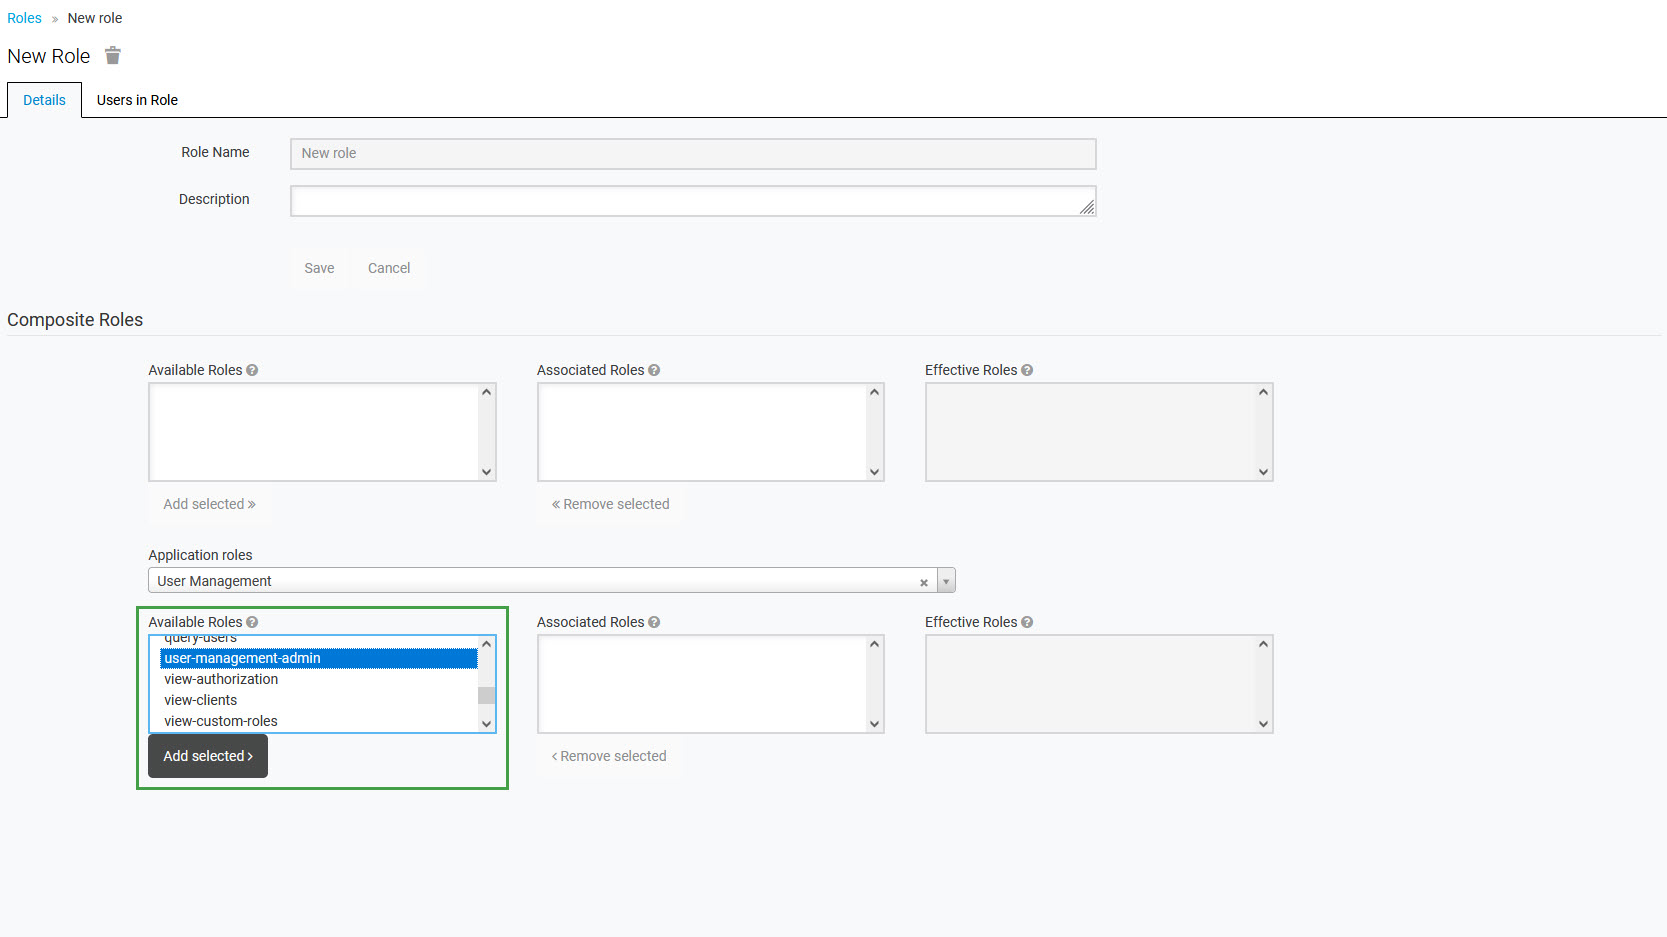The image size is (1667, 937).
Task: Choose view-clients role from list
Action: pyautogui.click(x=201, y=700)
